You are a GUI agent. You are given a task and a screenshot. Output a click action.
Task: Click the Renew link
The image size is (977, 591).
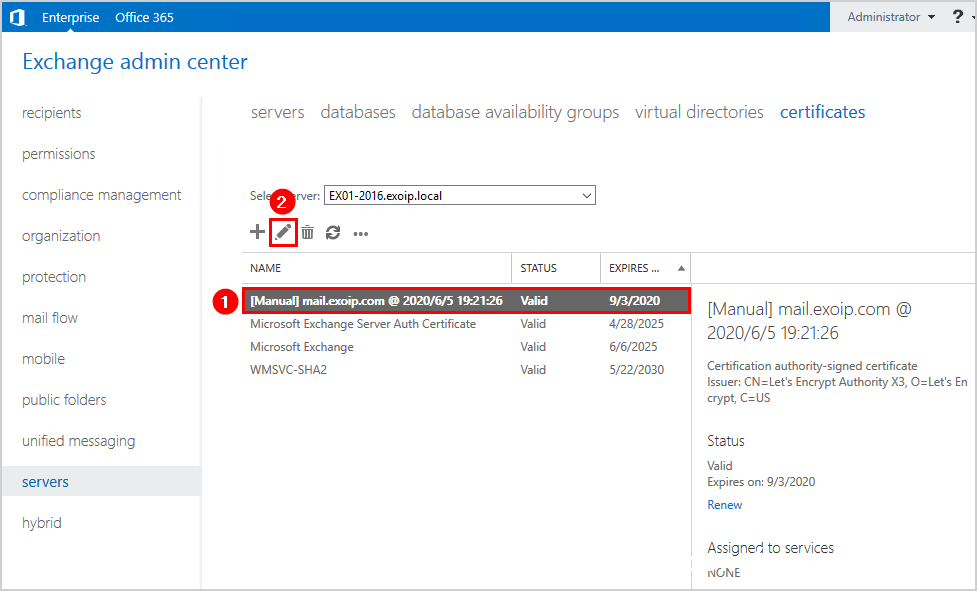click(725, 505)
